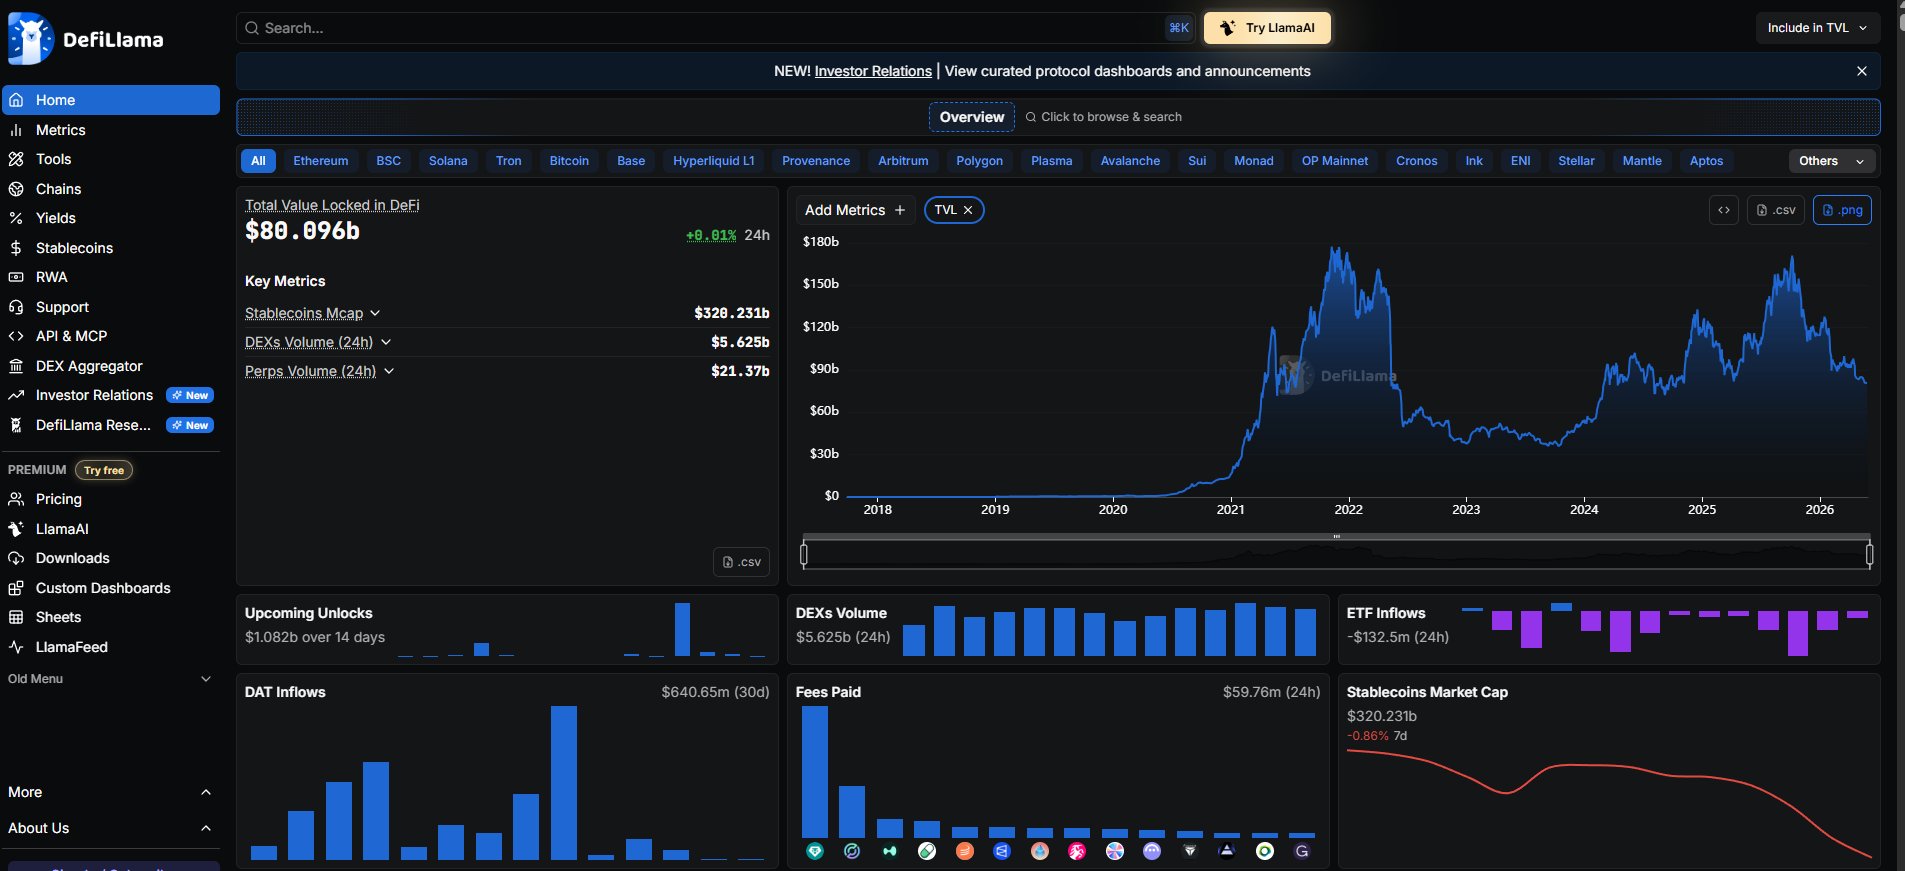
Task: Open the API & MCP code icon
Action: click(x=16, y=336)
